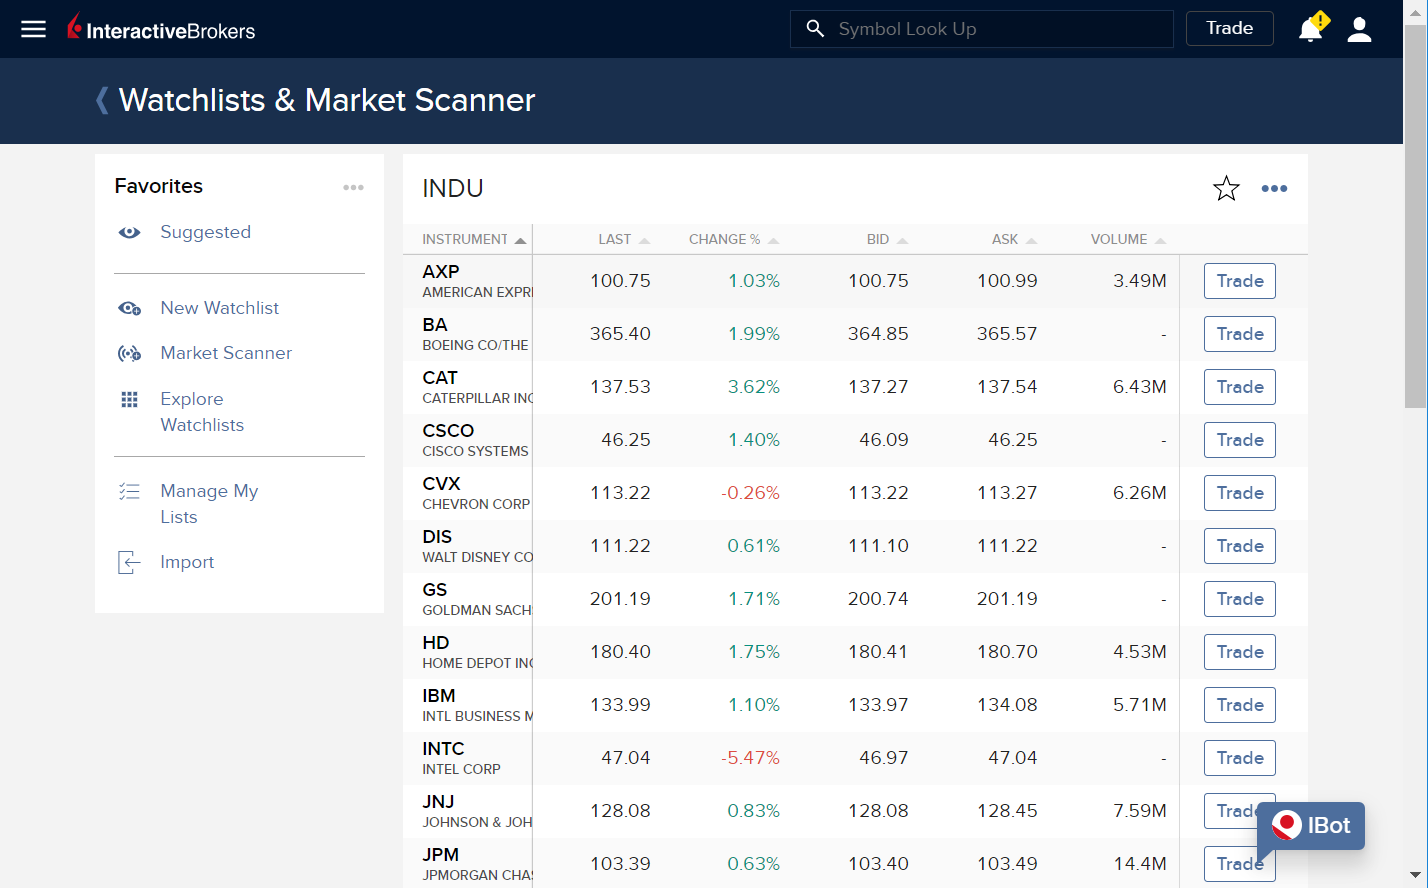Open Explore Watchlists
The height and width of the screenshot is (888, 1428).
202,412
